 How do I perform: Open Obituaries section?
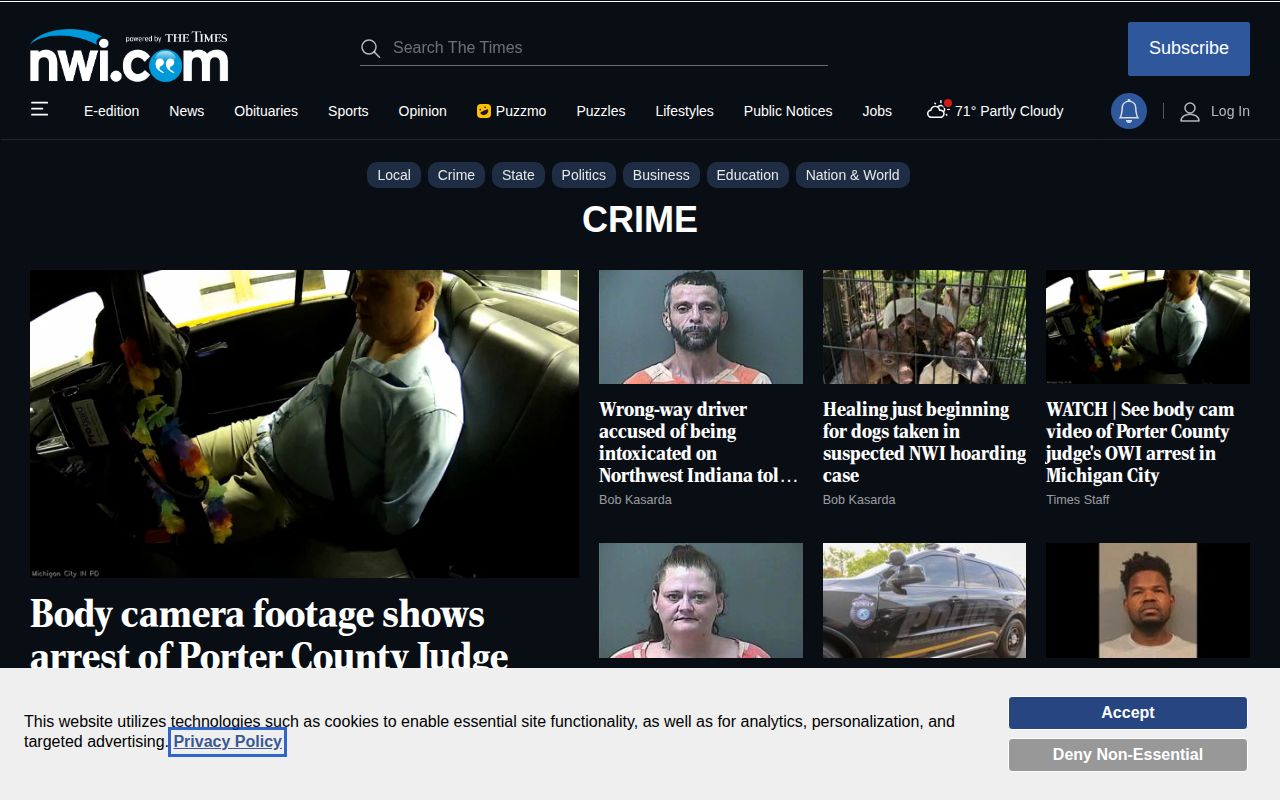pos(266,111)
